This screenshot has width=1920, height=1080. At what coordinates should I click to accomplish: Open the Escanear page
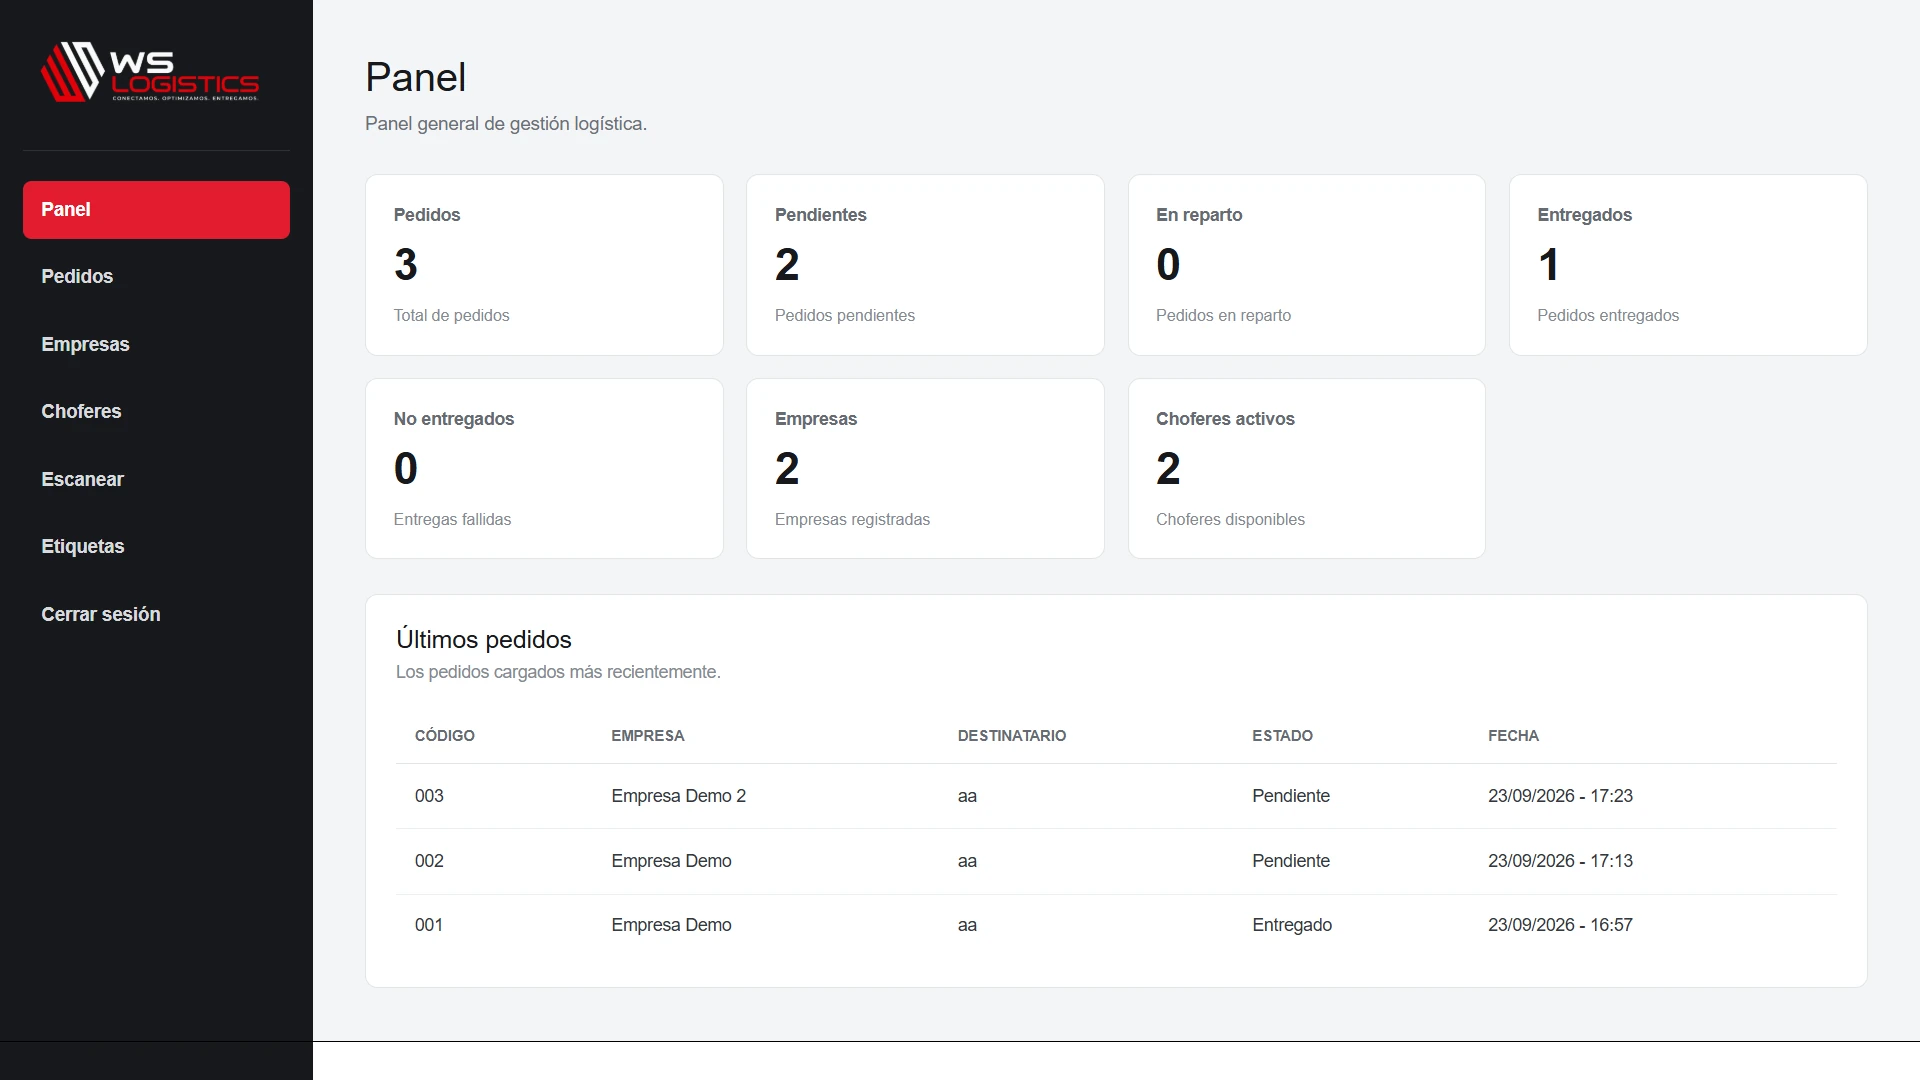[156, 479]
